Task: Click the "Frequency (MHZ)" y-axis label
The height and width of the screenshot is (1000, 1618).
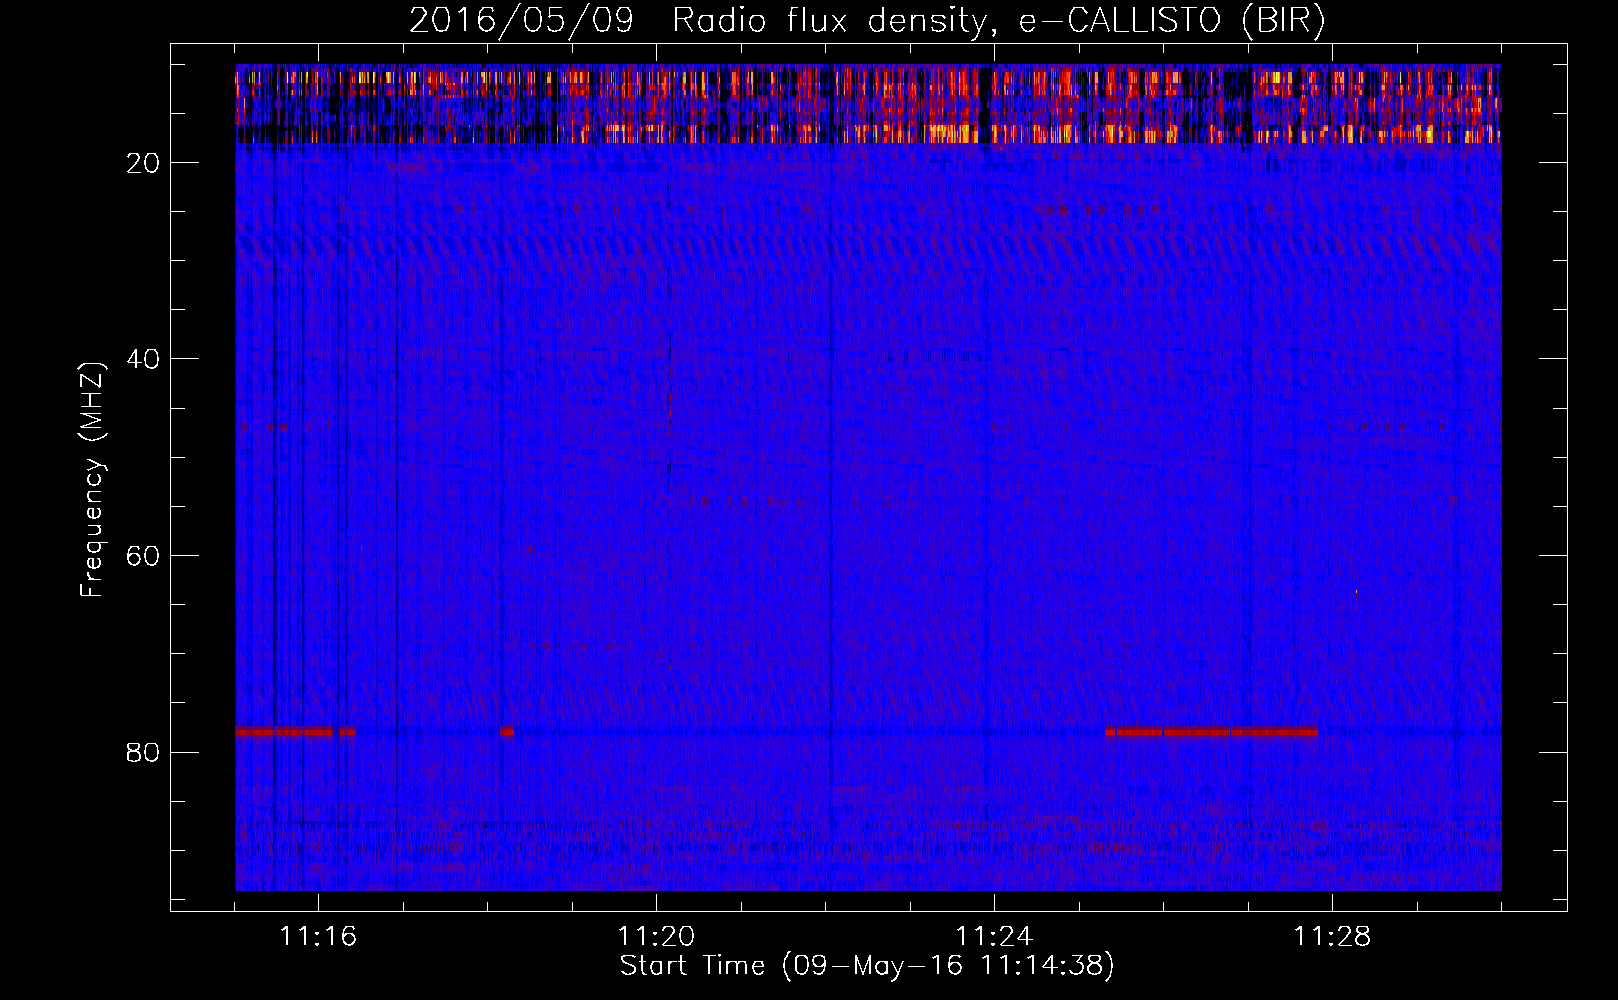Action: click(x=92, y=480)
